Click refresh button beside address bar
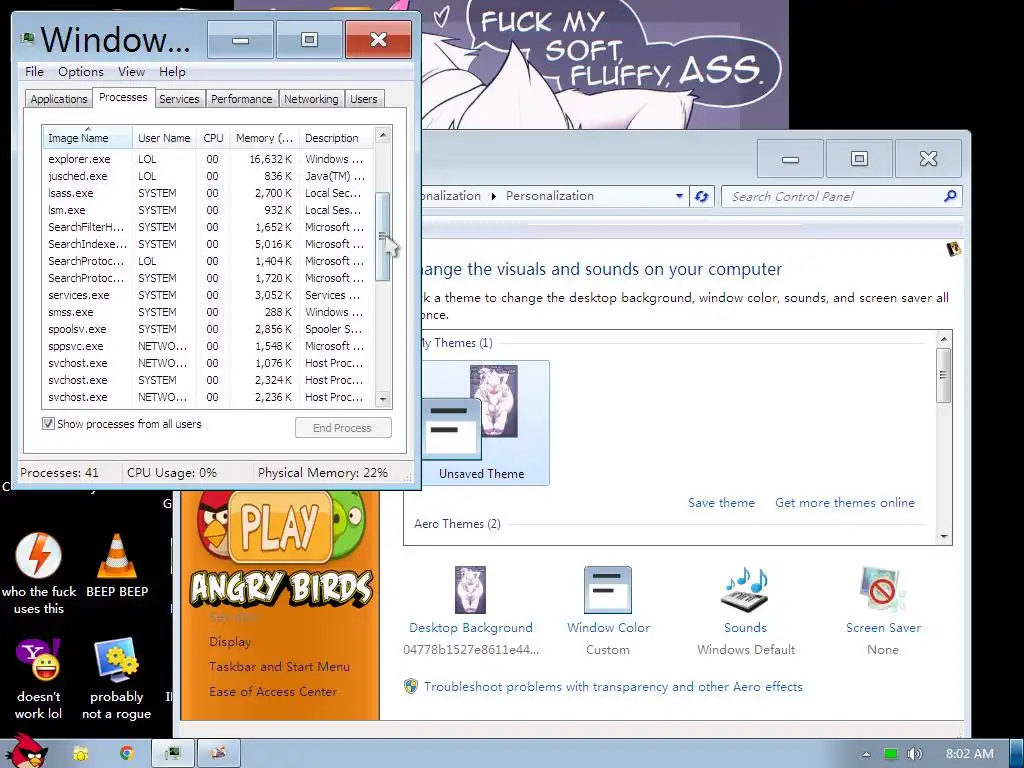 coord(701,197)
